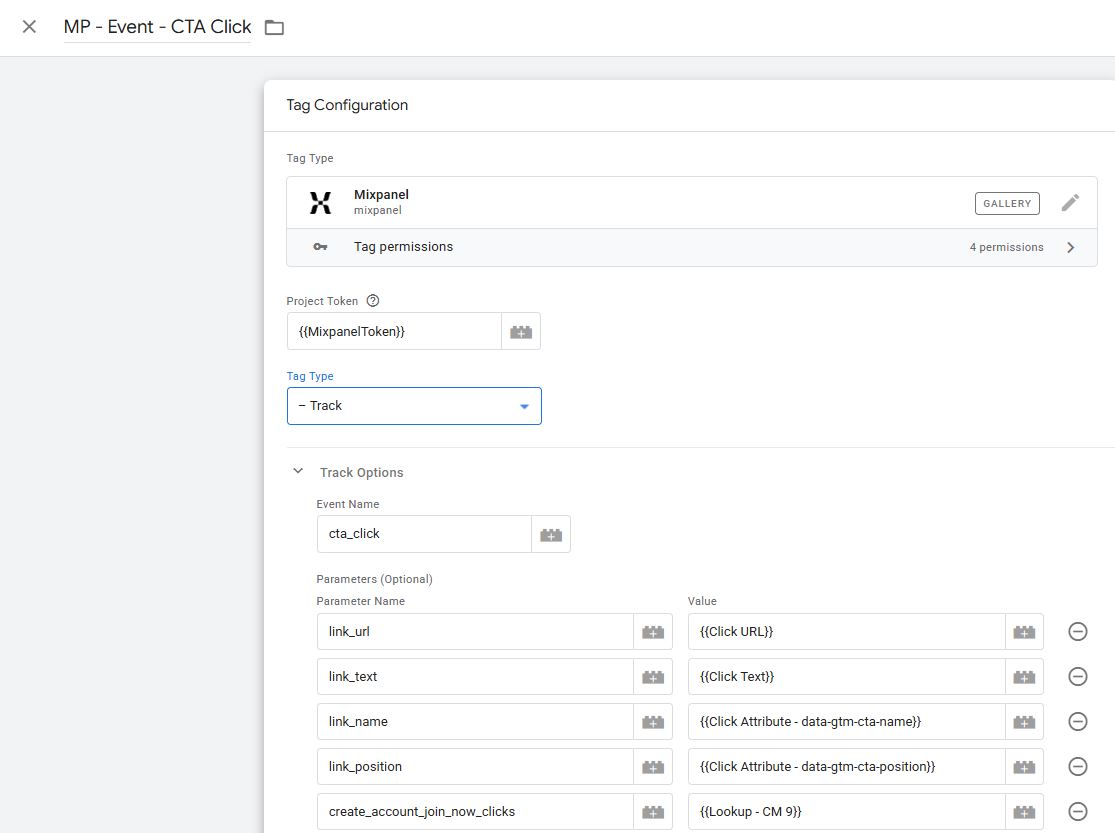Remove the create_account_join_now_clicks parameter
Viewport: 1115px width, 833px height.
click(1077, 811)
